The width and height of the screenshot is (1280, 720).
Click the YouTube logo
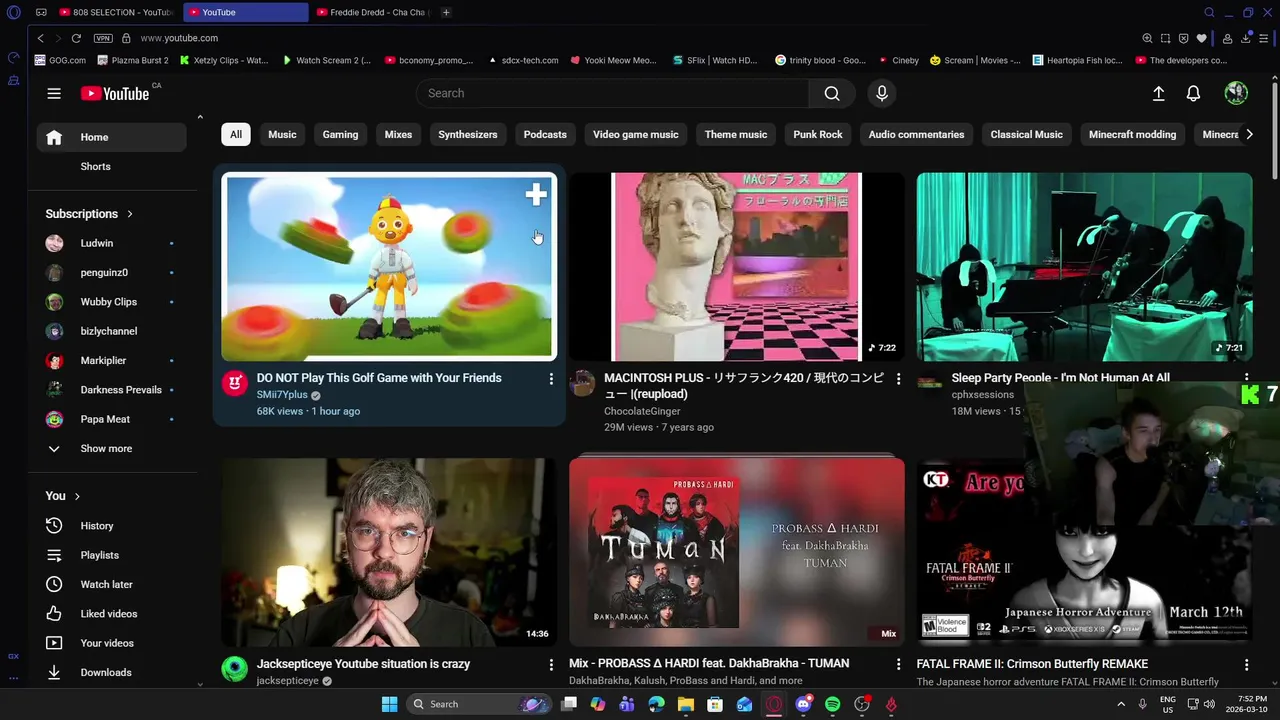tap(115, 93)
